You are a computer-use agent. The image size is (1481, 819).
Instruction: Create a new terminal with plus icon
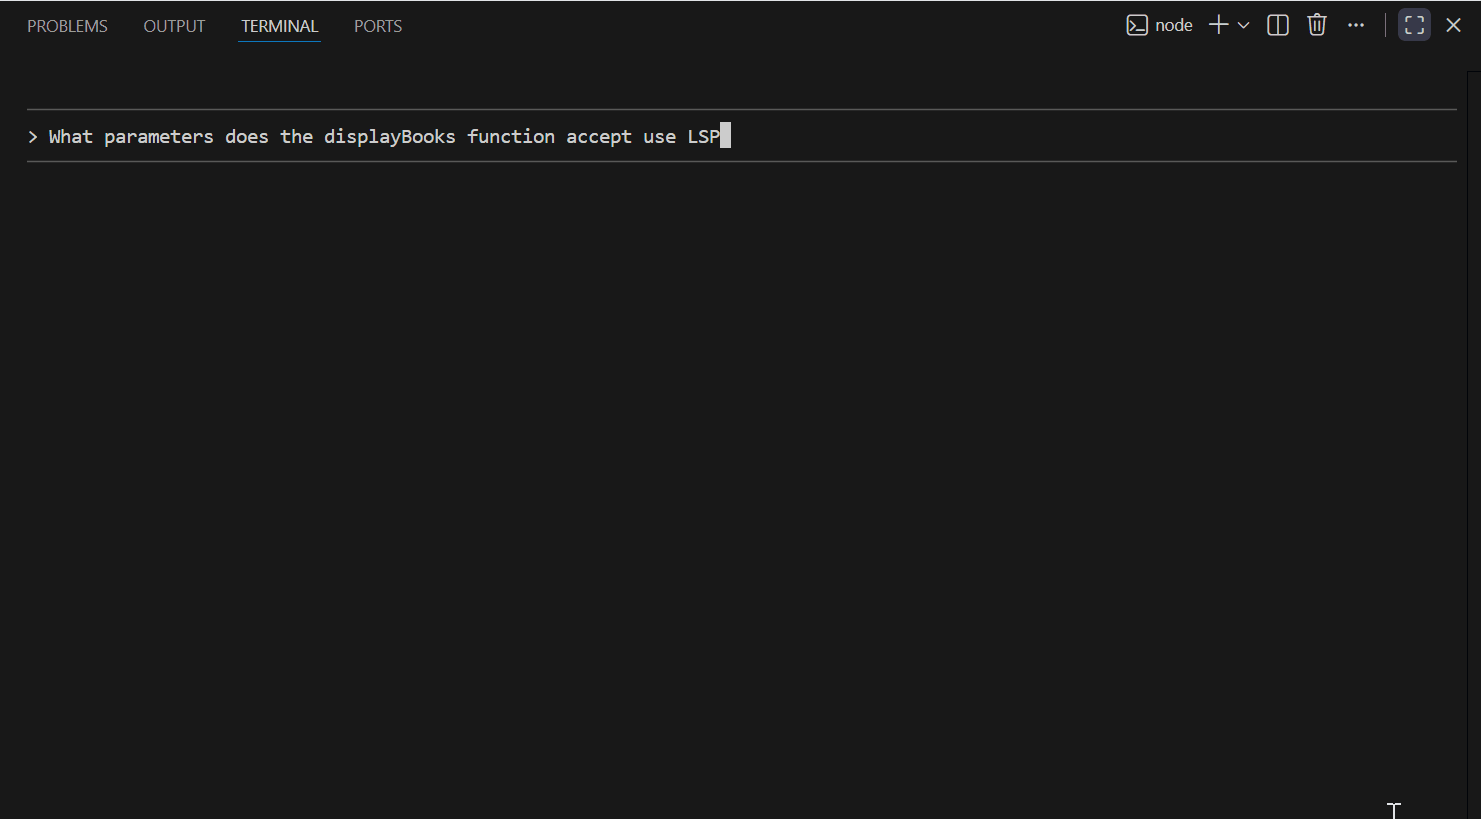[1218, 25]
